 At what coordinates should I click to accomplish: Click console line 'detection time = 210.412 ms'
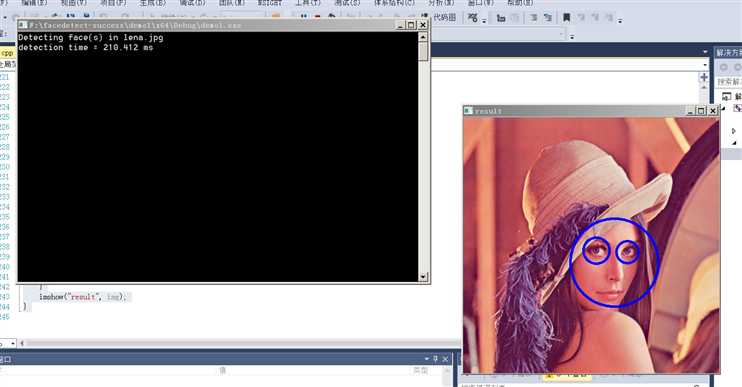coord(86,47)
